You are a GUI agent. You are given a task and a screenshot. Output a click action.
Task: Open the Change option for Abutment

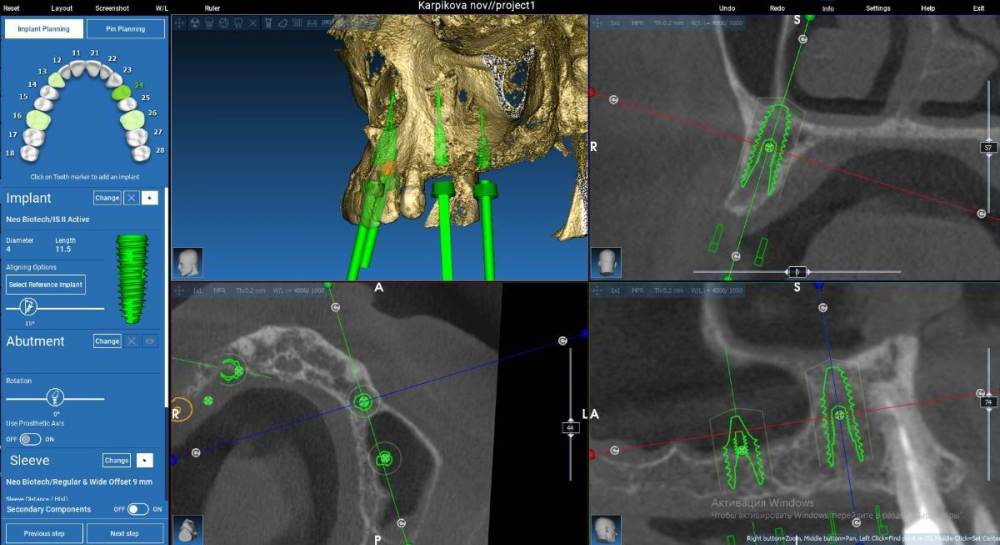(x=107, y=341)
